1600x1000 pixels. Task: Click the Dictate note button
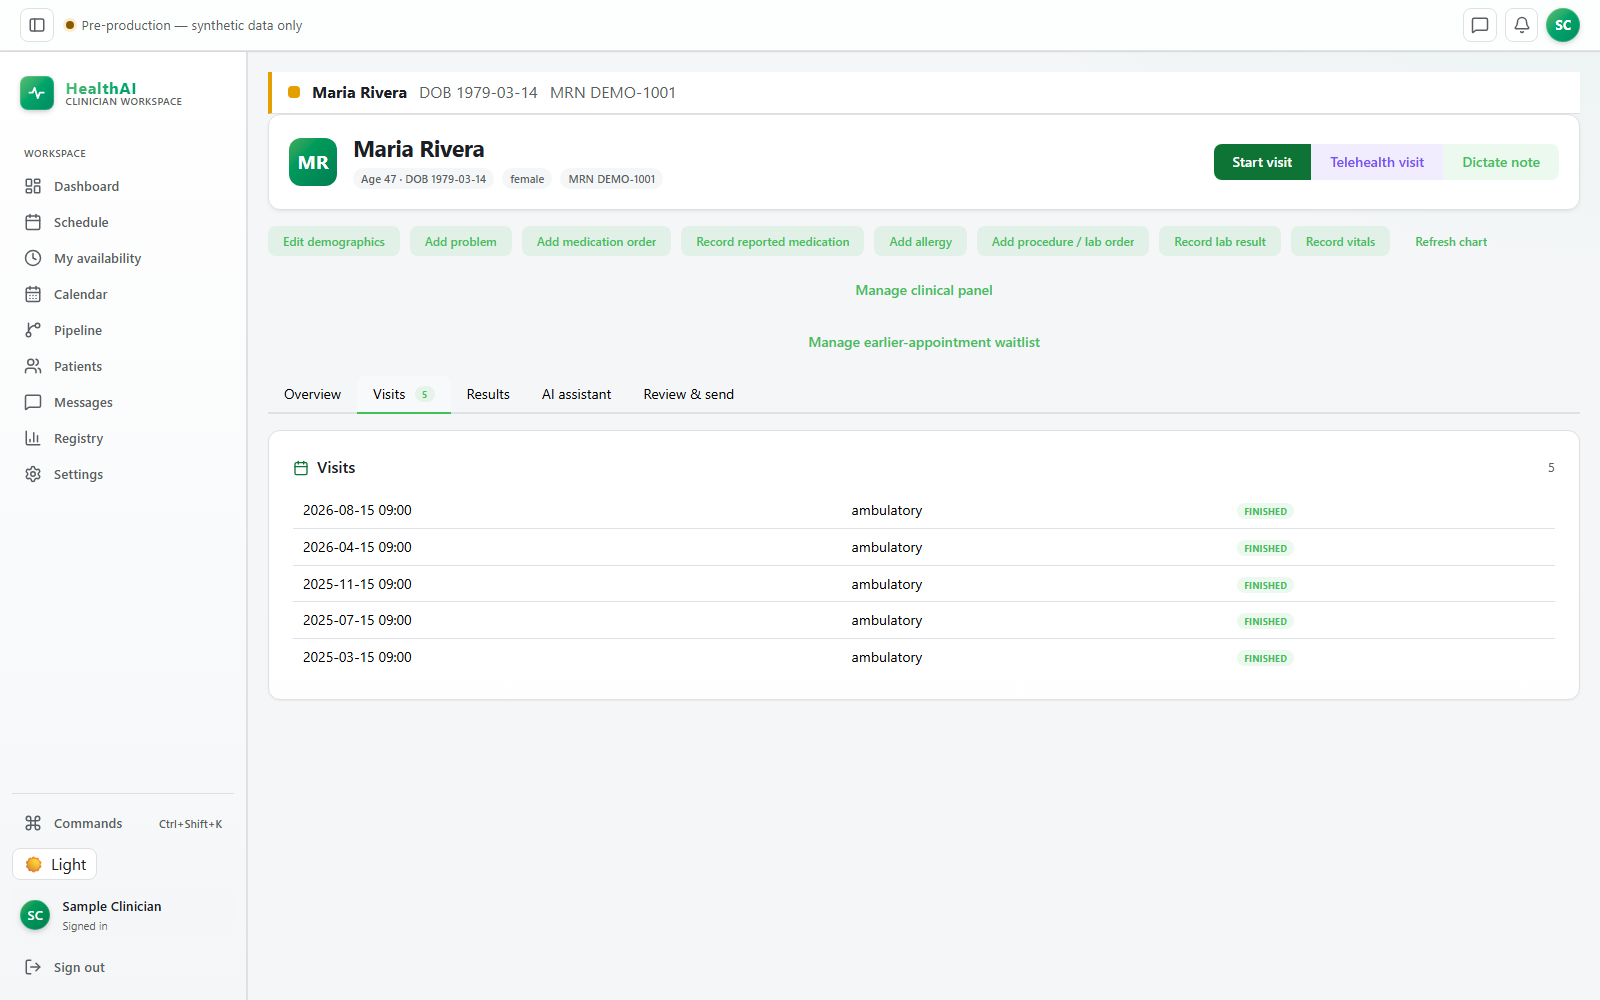[1501, 162]
